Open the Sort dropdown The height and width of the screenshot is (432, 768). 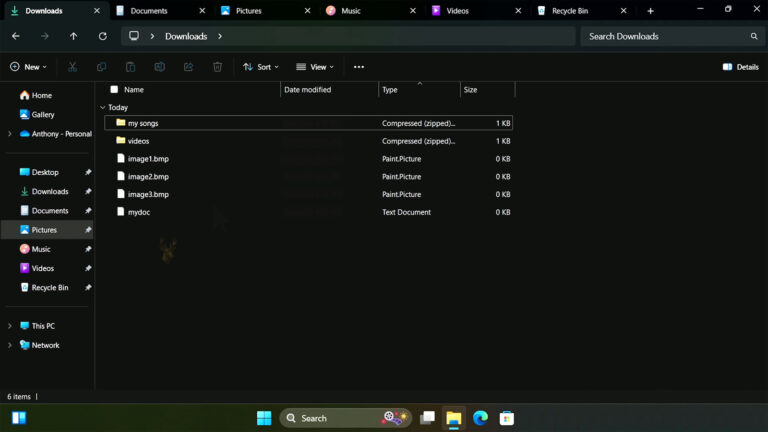point(261,67)
